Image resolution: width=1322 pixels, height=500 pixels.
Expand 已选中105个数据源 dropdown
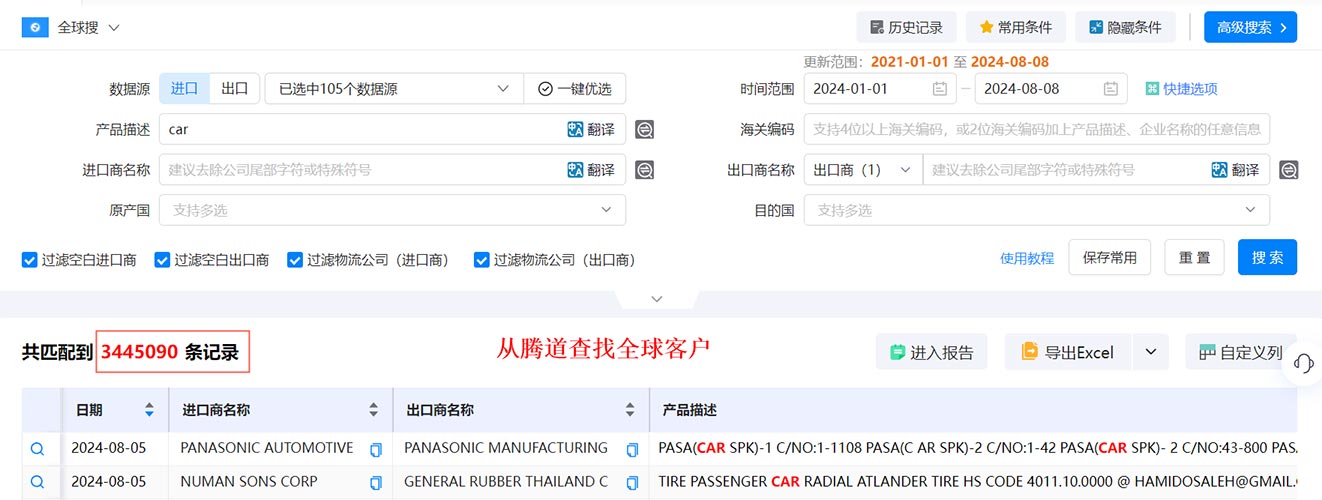coord(394,88)
